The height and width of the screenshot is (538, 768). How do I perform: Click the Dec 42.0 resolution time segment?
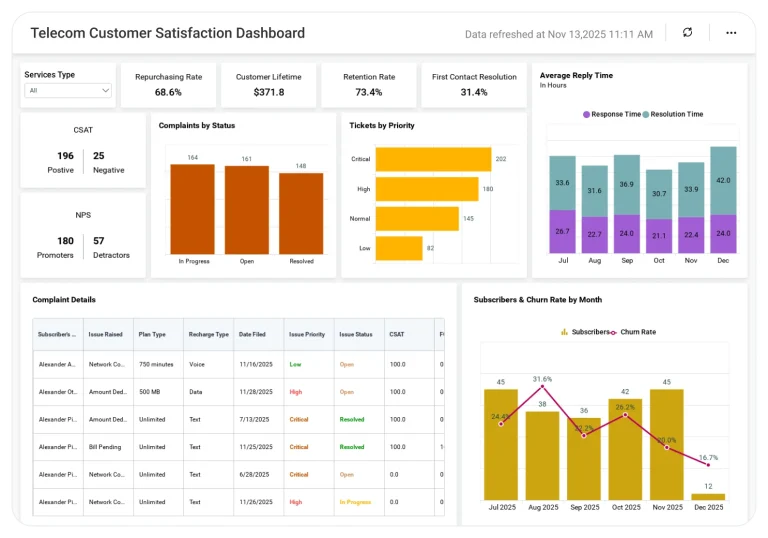coord(723,181)
